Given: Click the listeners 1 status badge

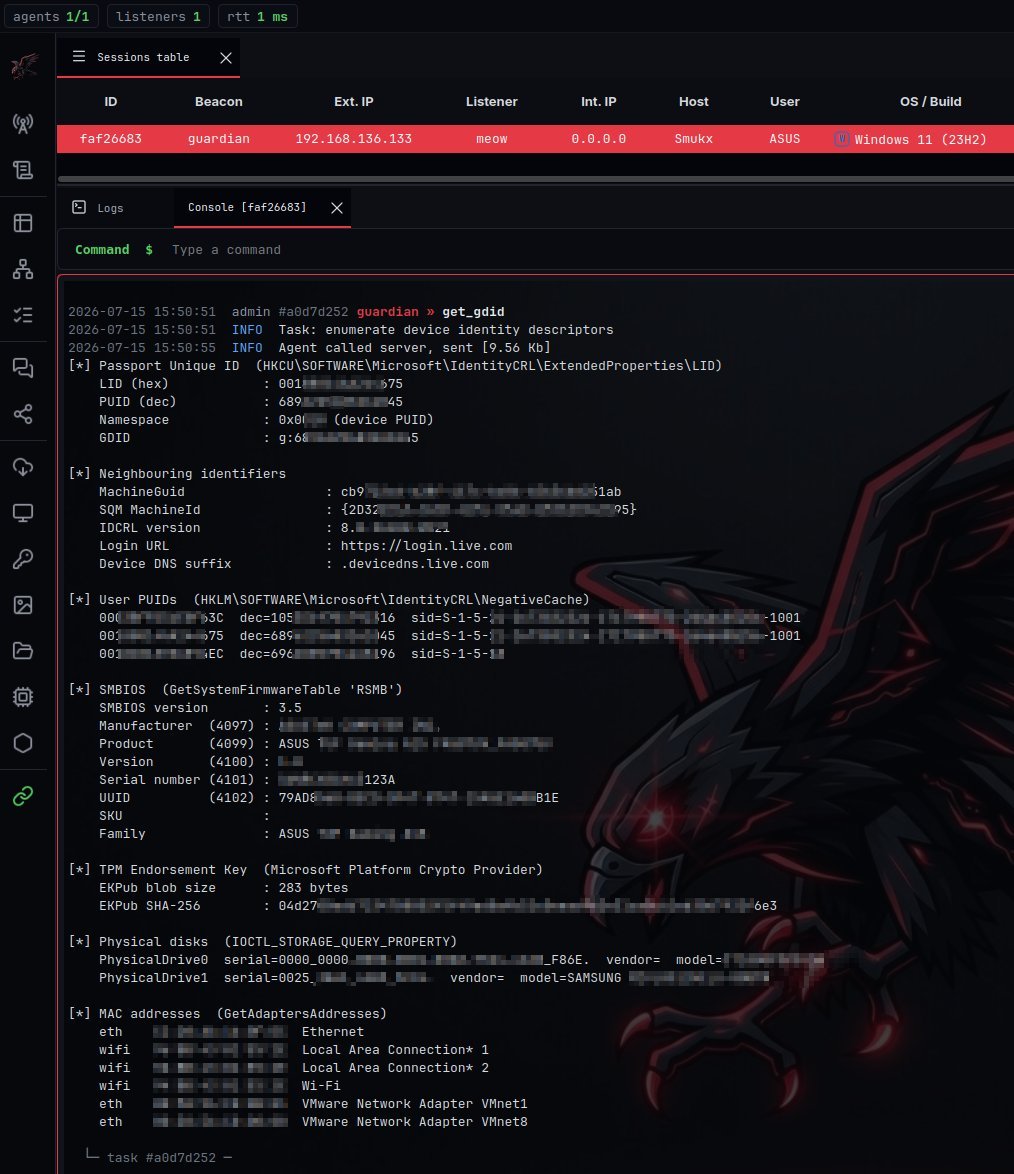Looking at the screenshot, I should [158, 16].
